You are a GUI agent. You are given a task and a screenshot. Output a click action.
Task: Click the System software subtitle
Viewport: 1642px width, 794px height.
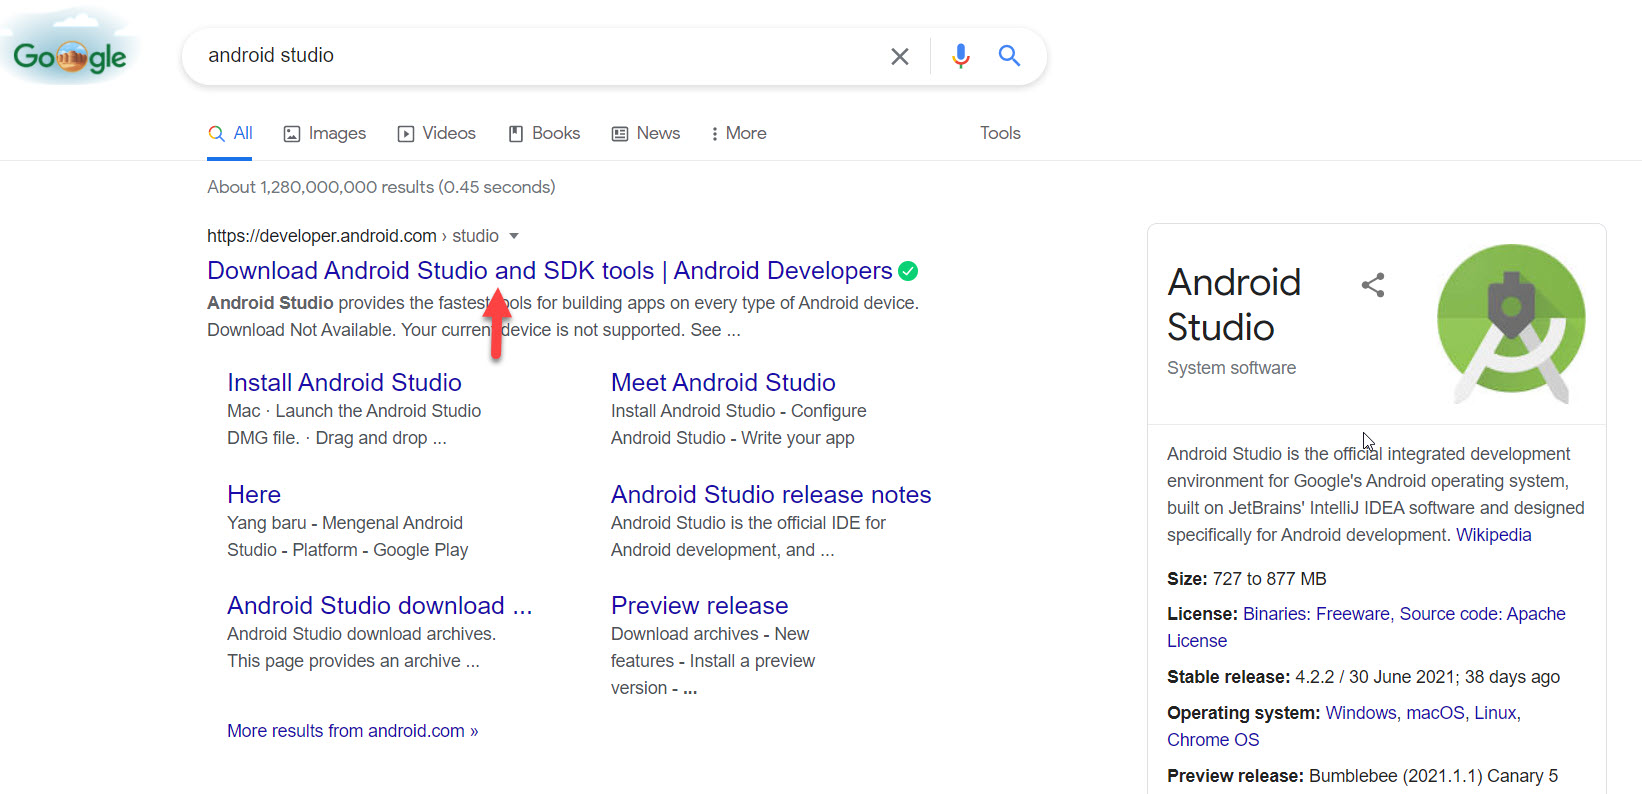coord(1231,368)
